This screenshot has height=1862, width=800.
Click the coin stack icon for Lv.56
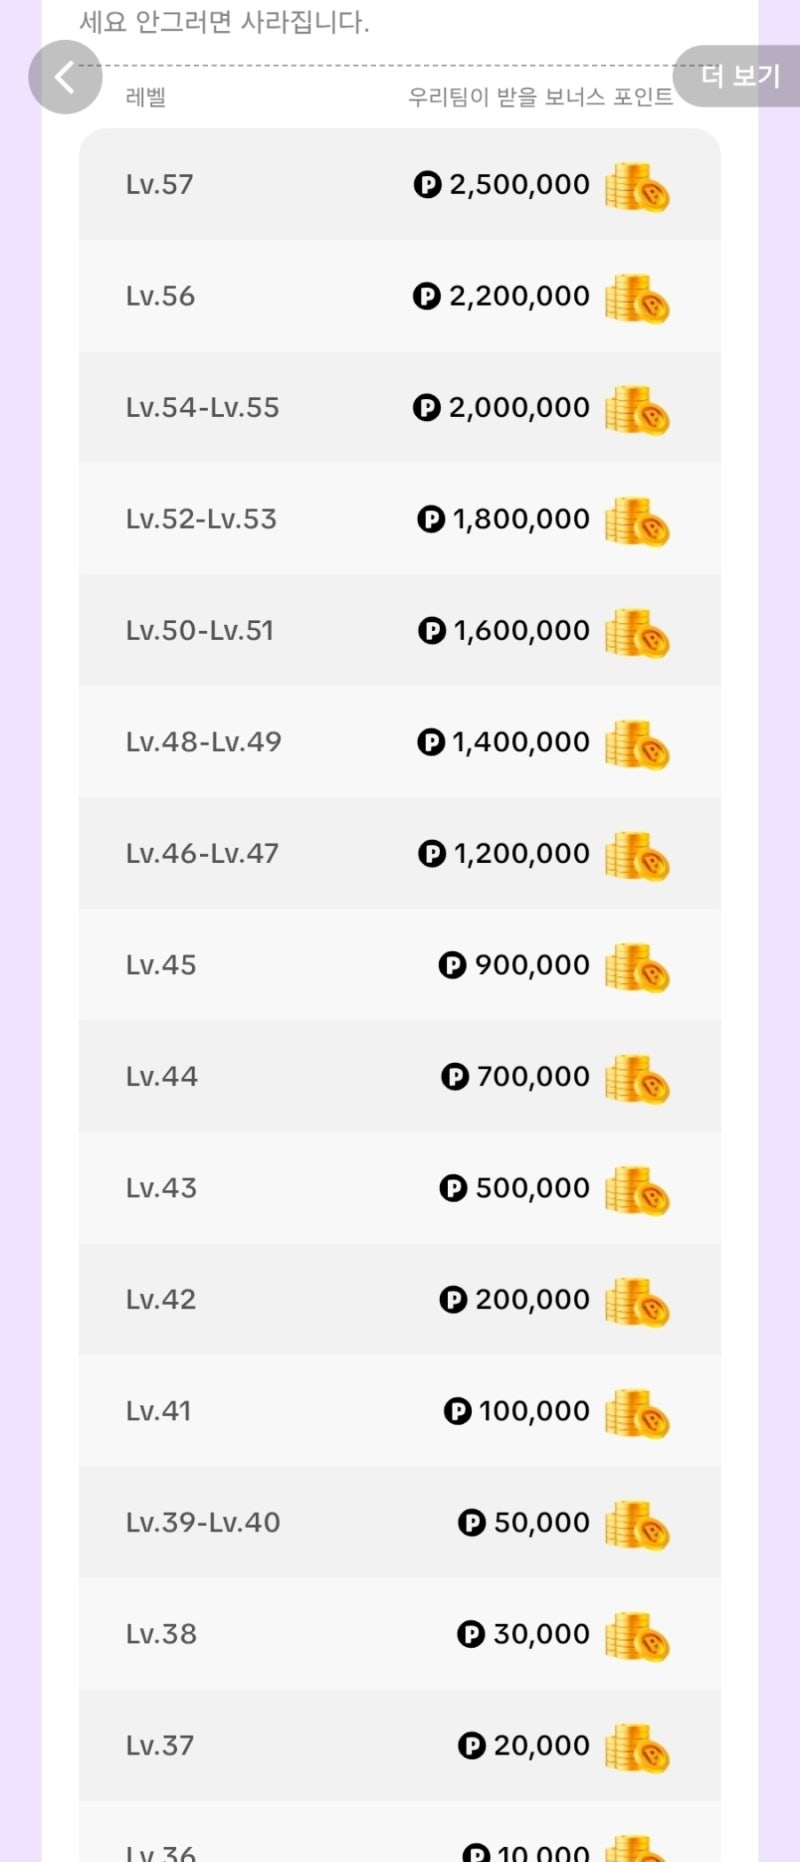tap(637, 299)
